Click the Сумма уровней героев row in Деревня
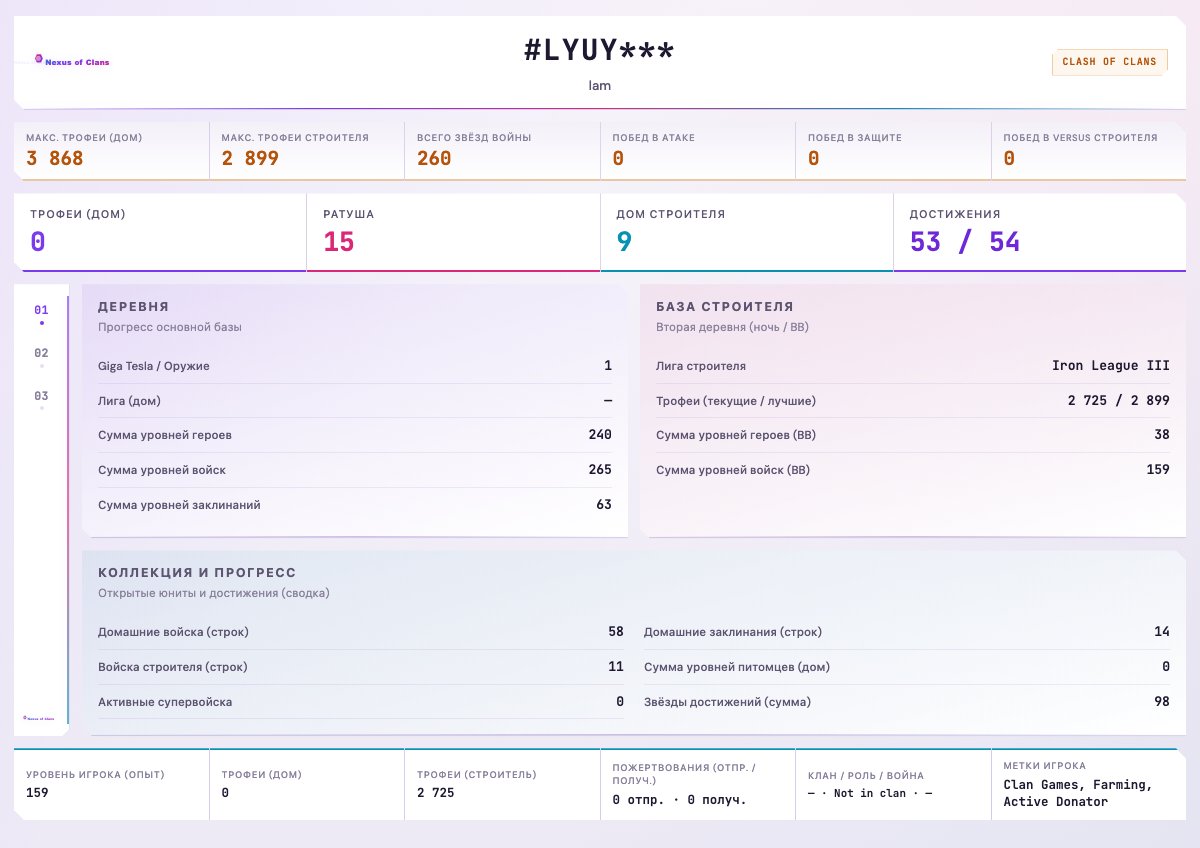This screenshot has height=848, width=1200. tap(355, 435)
